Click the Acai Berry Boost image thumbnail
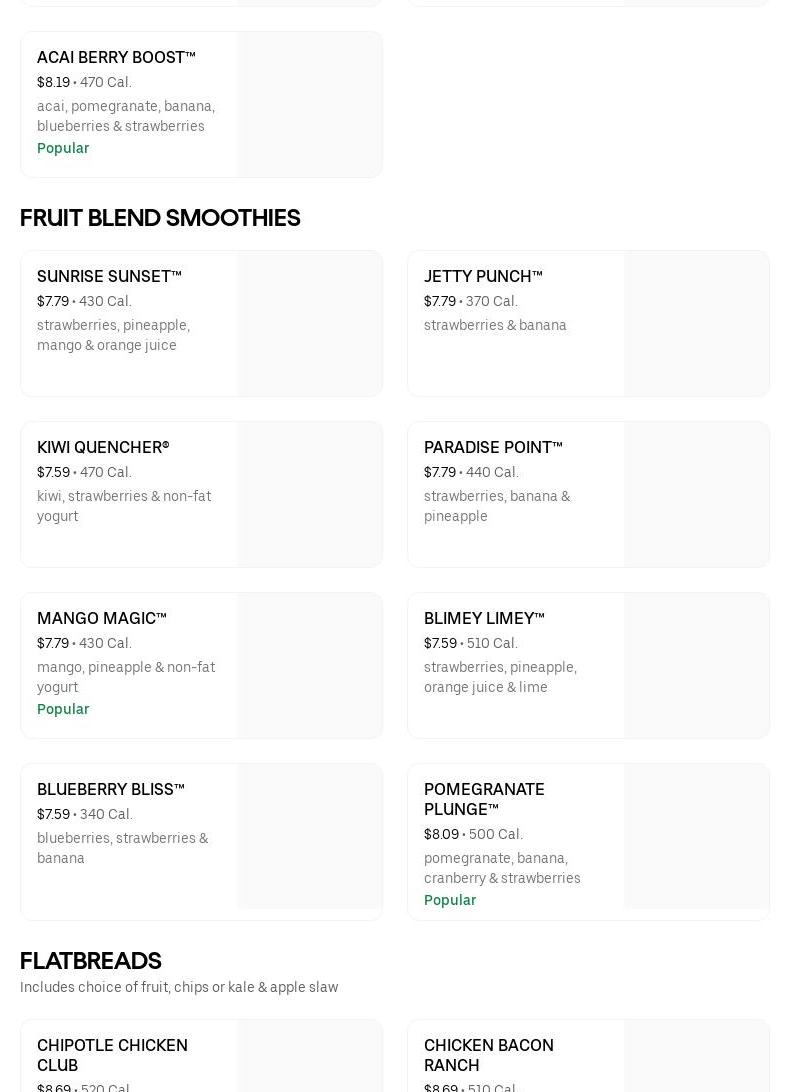The image size is (804, 1092). click(x=309, y=105)
